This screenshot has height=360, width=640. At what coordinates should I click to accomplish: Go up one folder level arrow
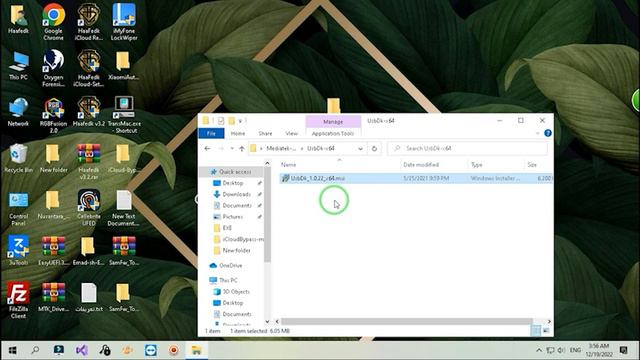click(x=242, y=149)
